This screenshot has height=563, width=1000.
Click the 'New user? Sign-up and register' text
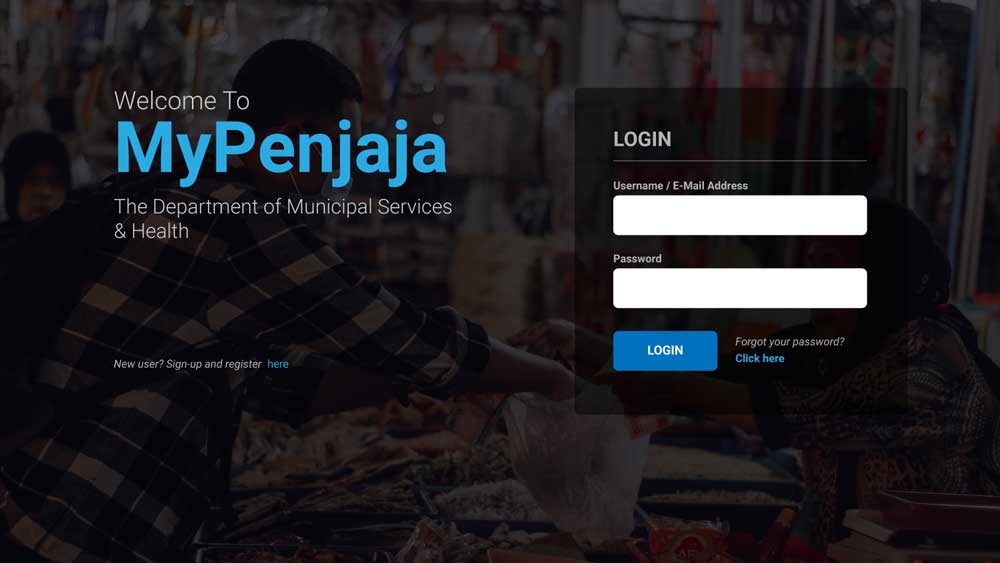[x=188, y=364]
